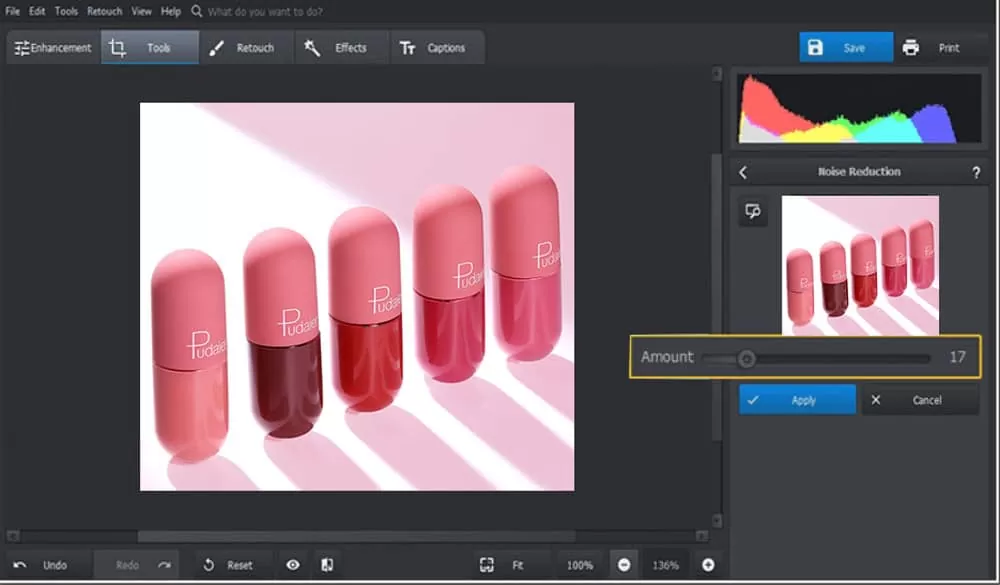
Task: Click the Save button
Action: [x=846, y=48]
